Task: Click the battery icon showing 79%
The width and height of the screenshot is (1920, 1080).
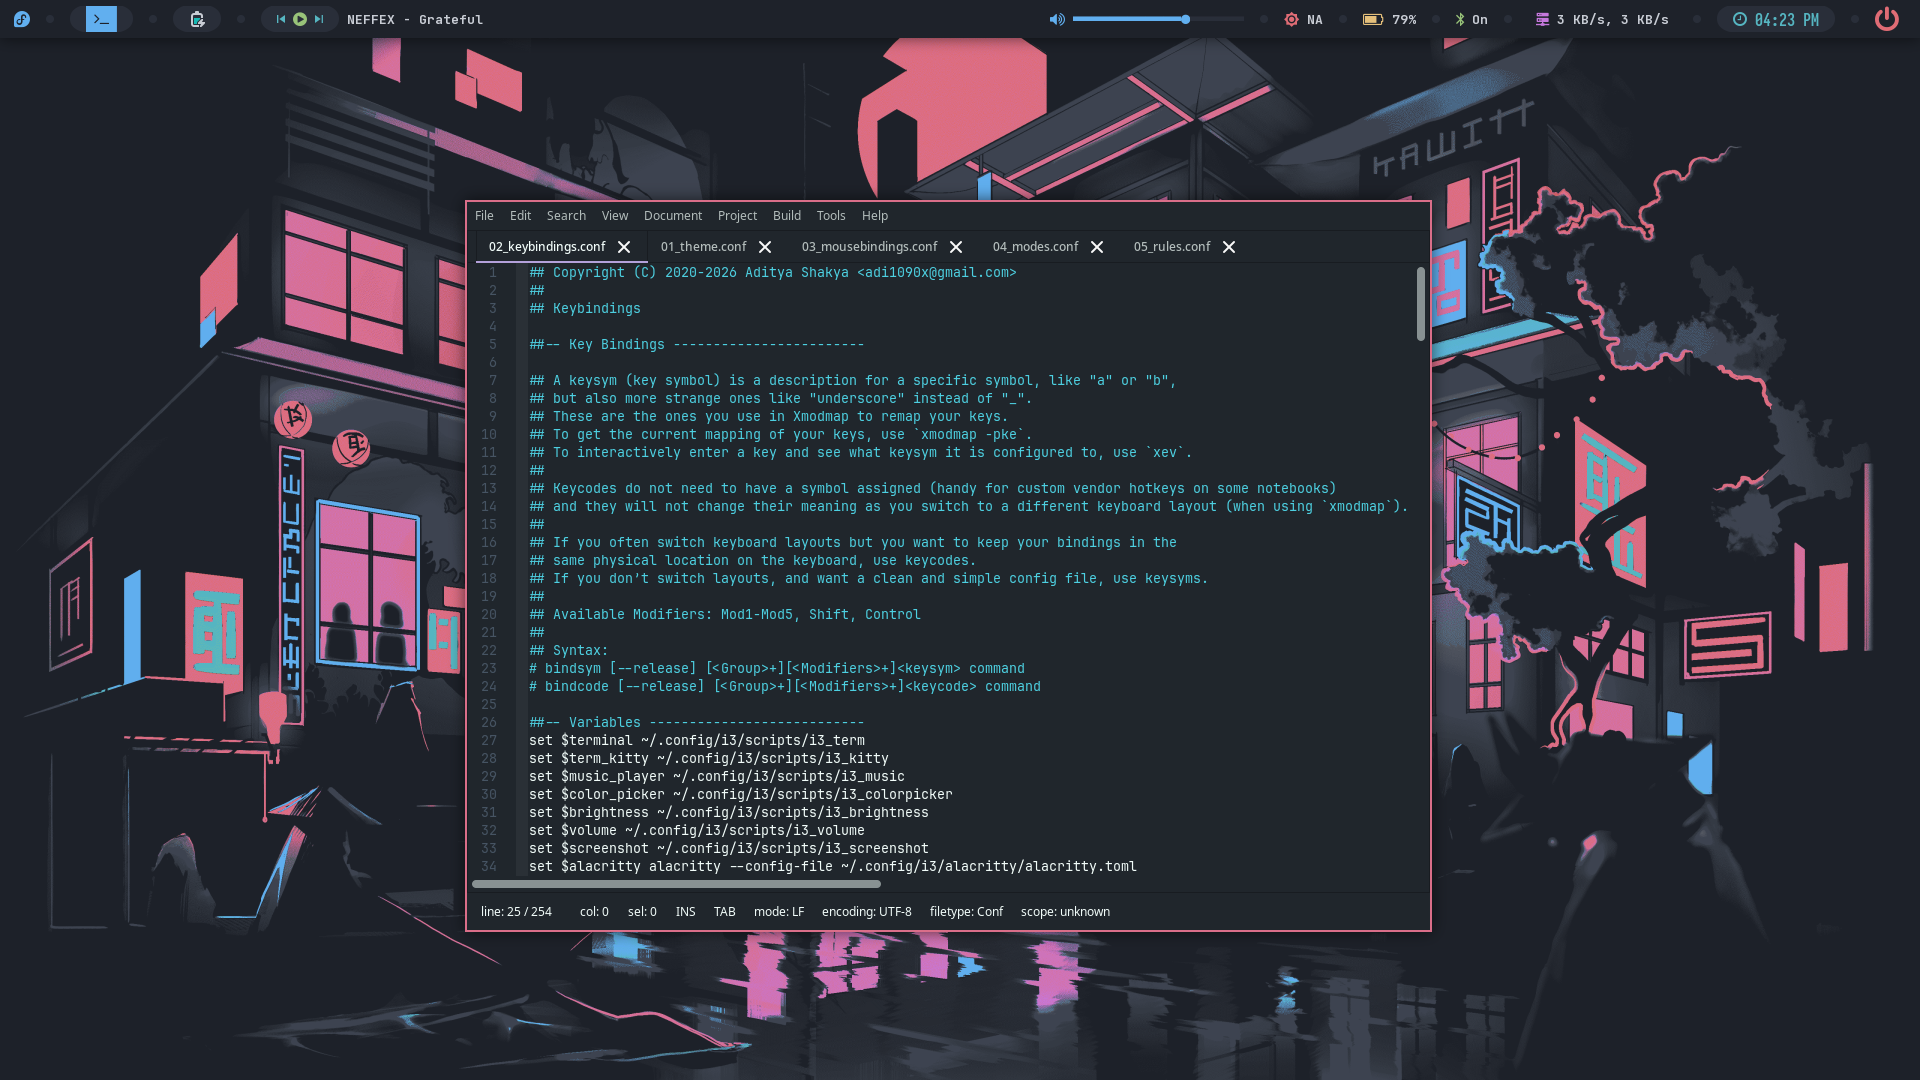Action: click(x=1373, y=19)
